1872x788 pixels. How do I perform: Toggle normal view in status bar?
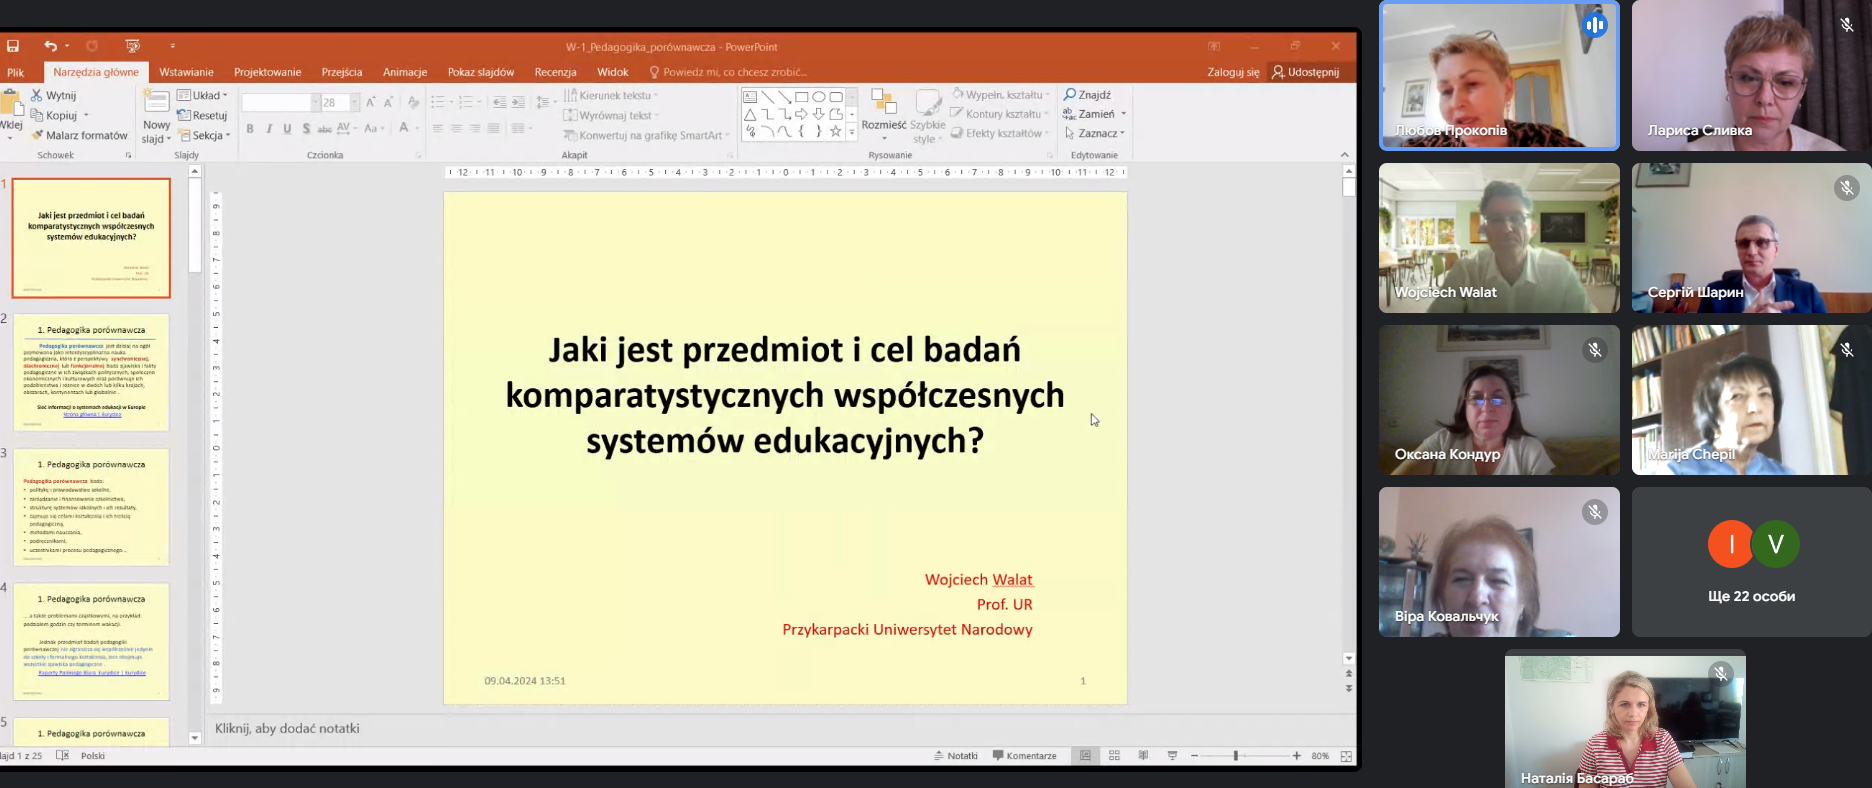pos(1085,756)
